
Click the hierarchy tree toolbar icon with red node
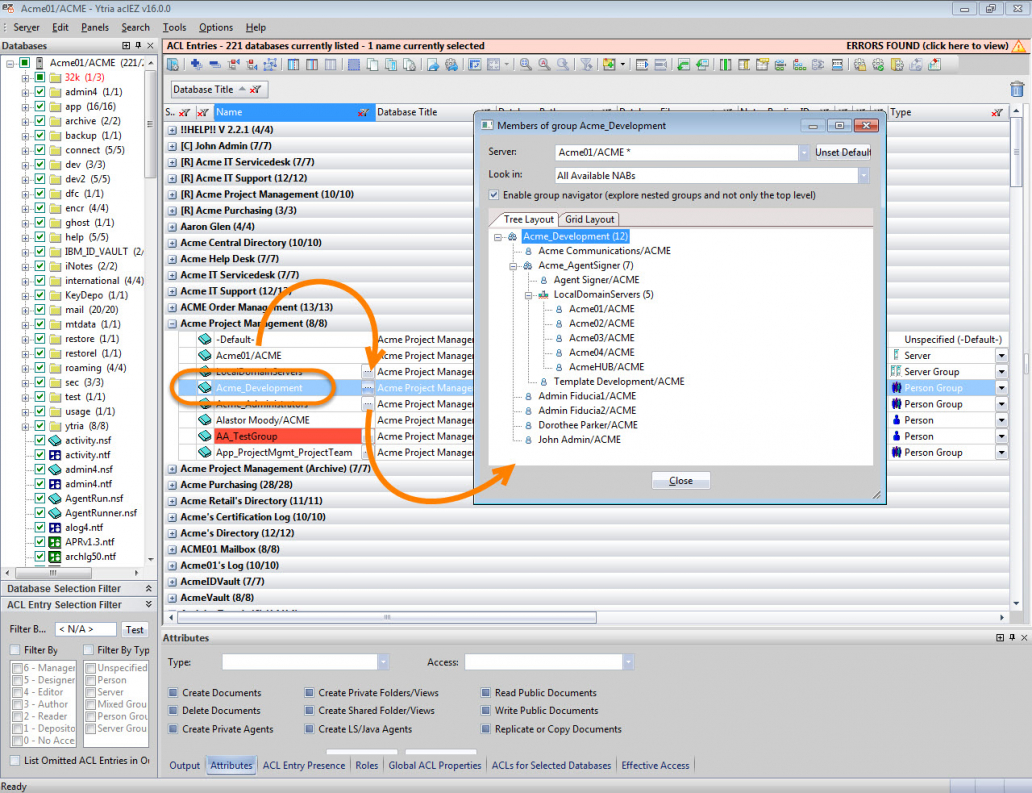pyautogui.click(x=800, y=64)
